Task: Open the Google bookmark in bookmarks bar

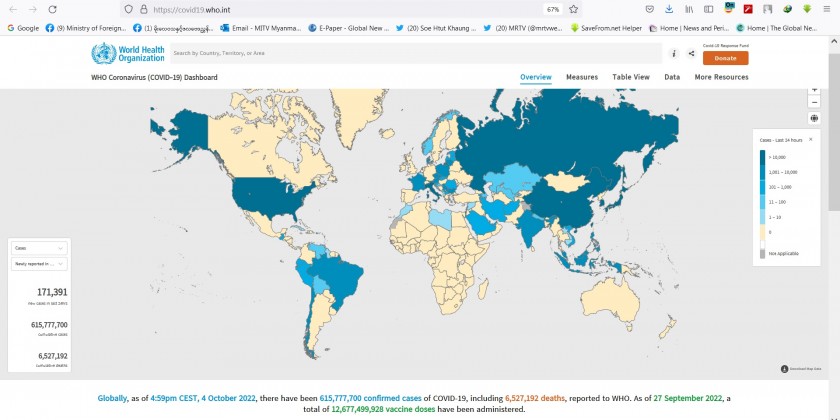Action: 22,28
